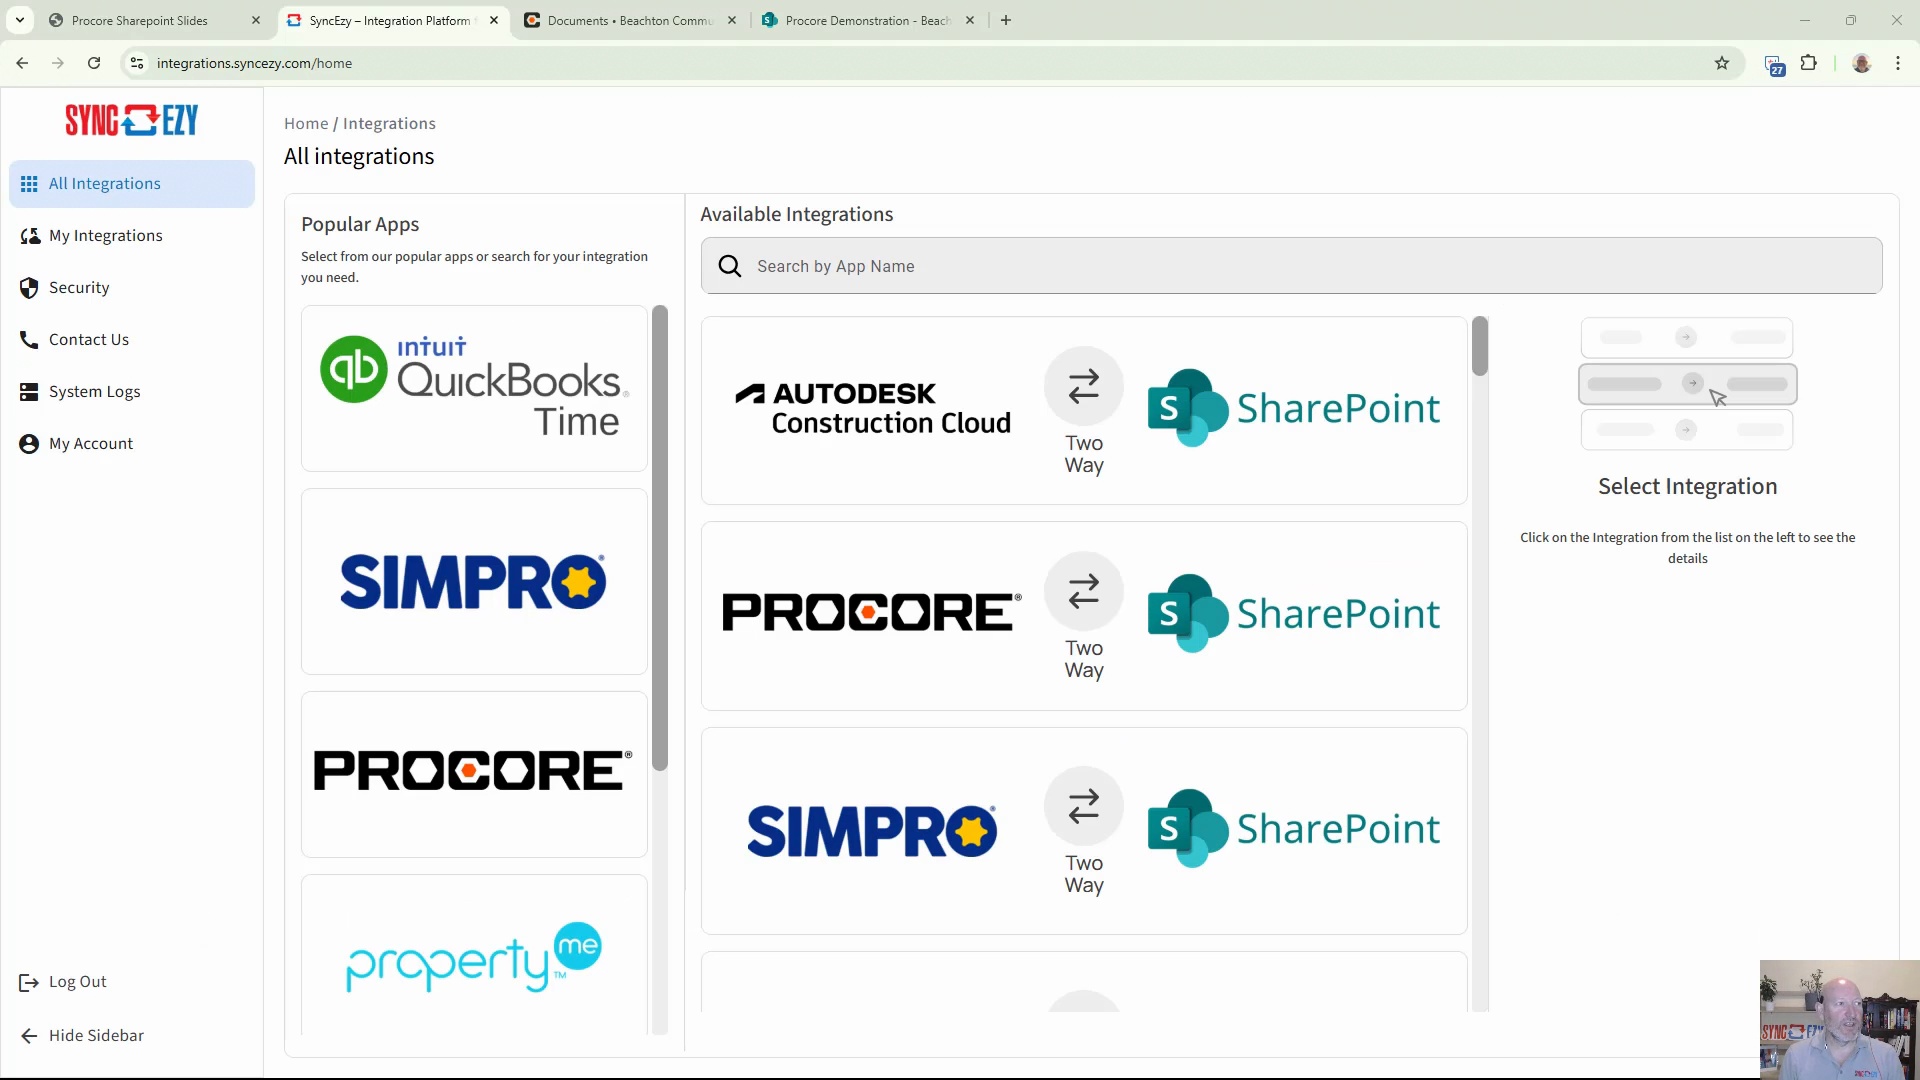This screenshot has width=1920, height=1080.
Task: Select the All Integrations grid icon
Action: pos(29,184)
